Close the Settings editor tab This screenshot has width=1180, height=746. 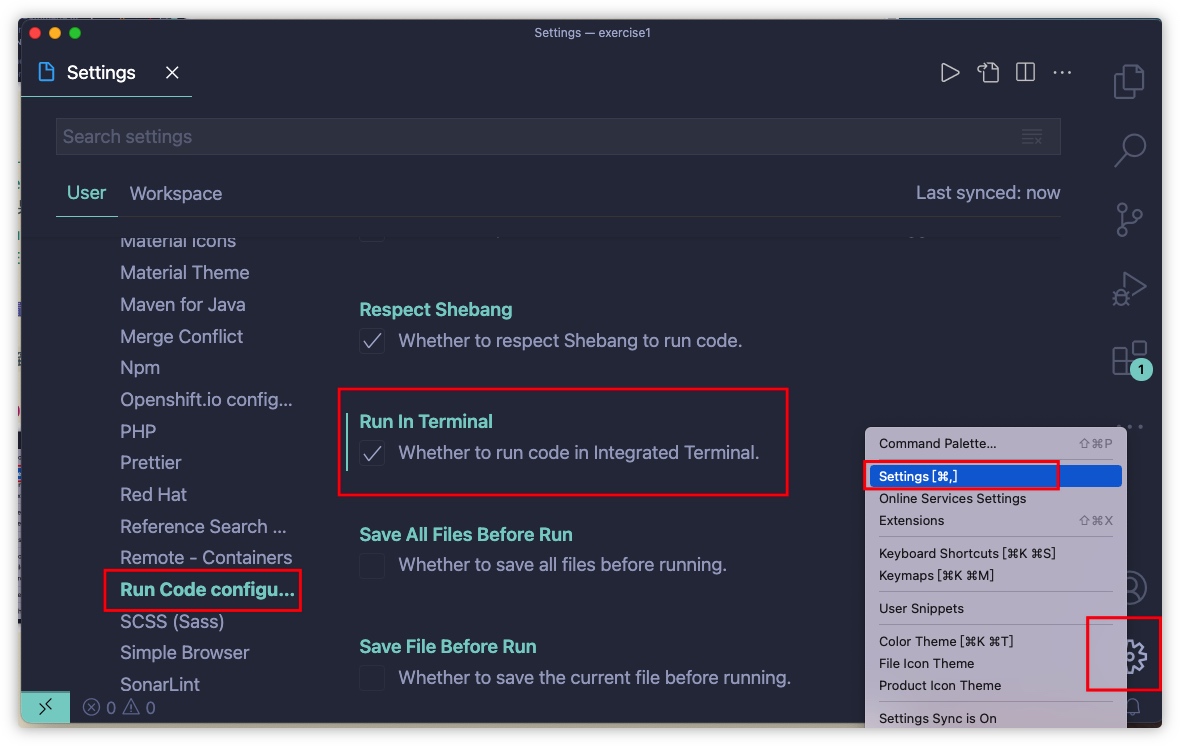172,73
